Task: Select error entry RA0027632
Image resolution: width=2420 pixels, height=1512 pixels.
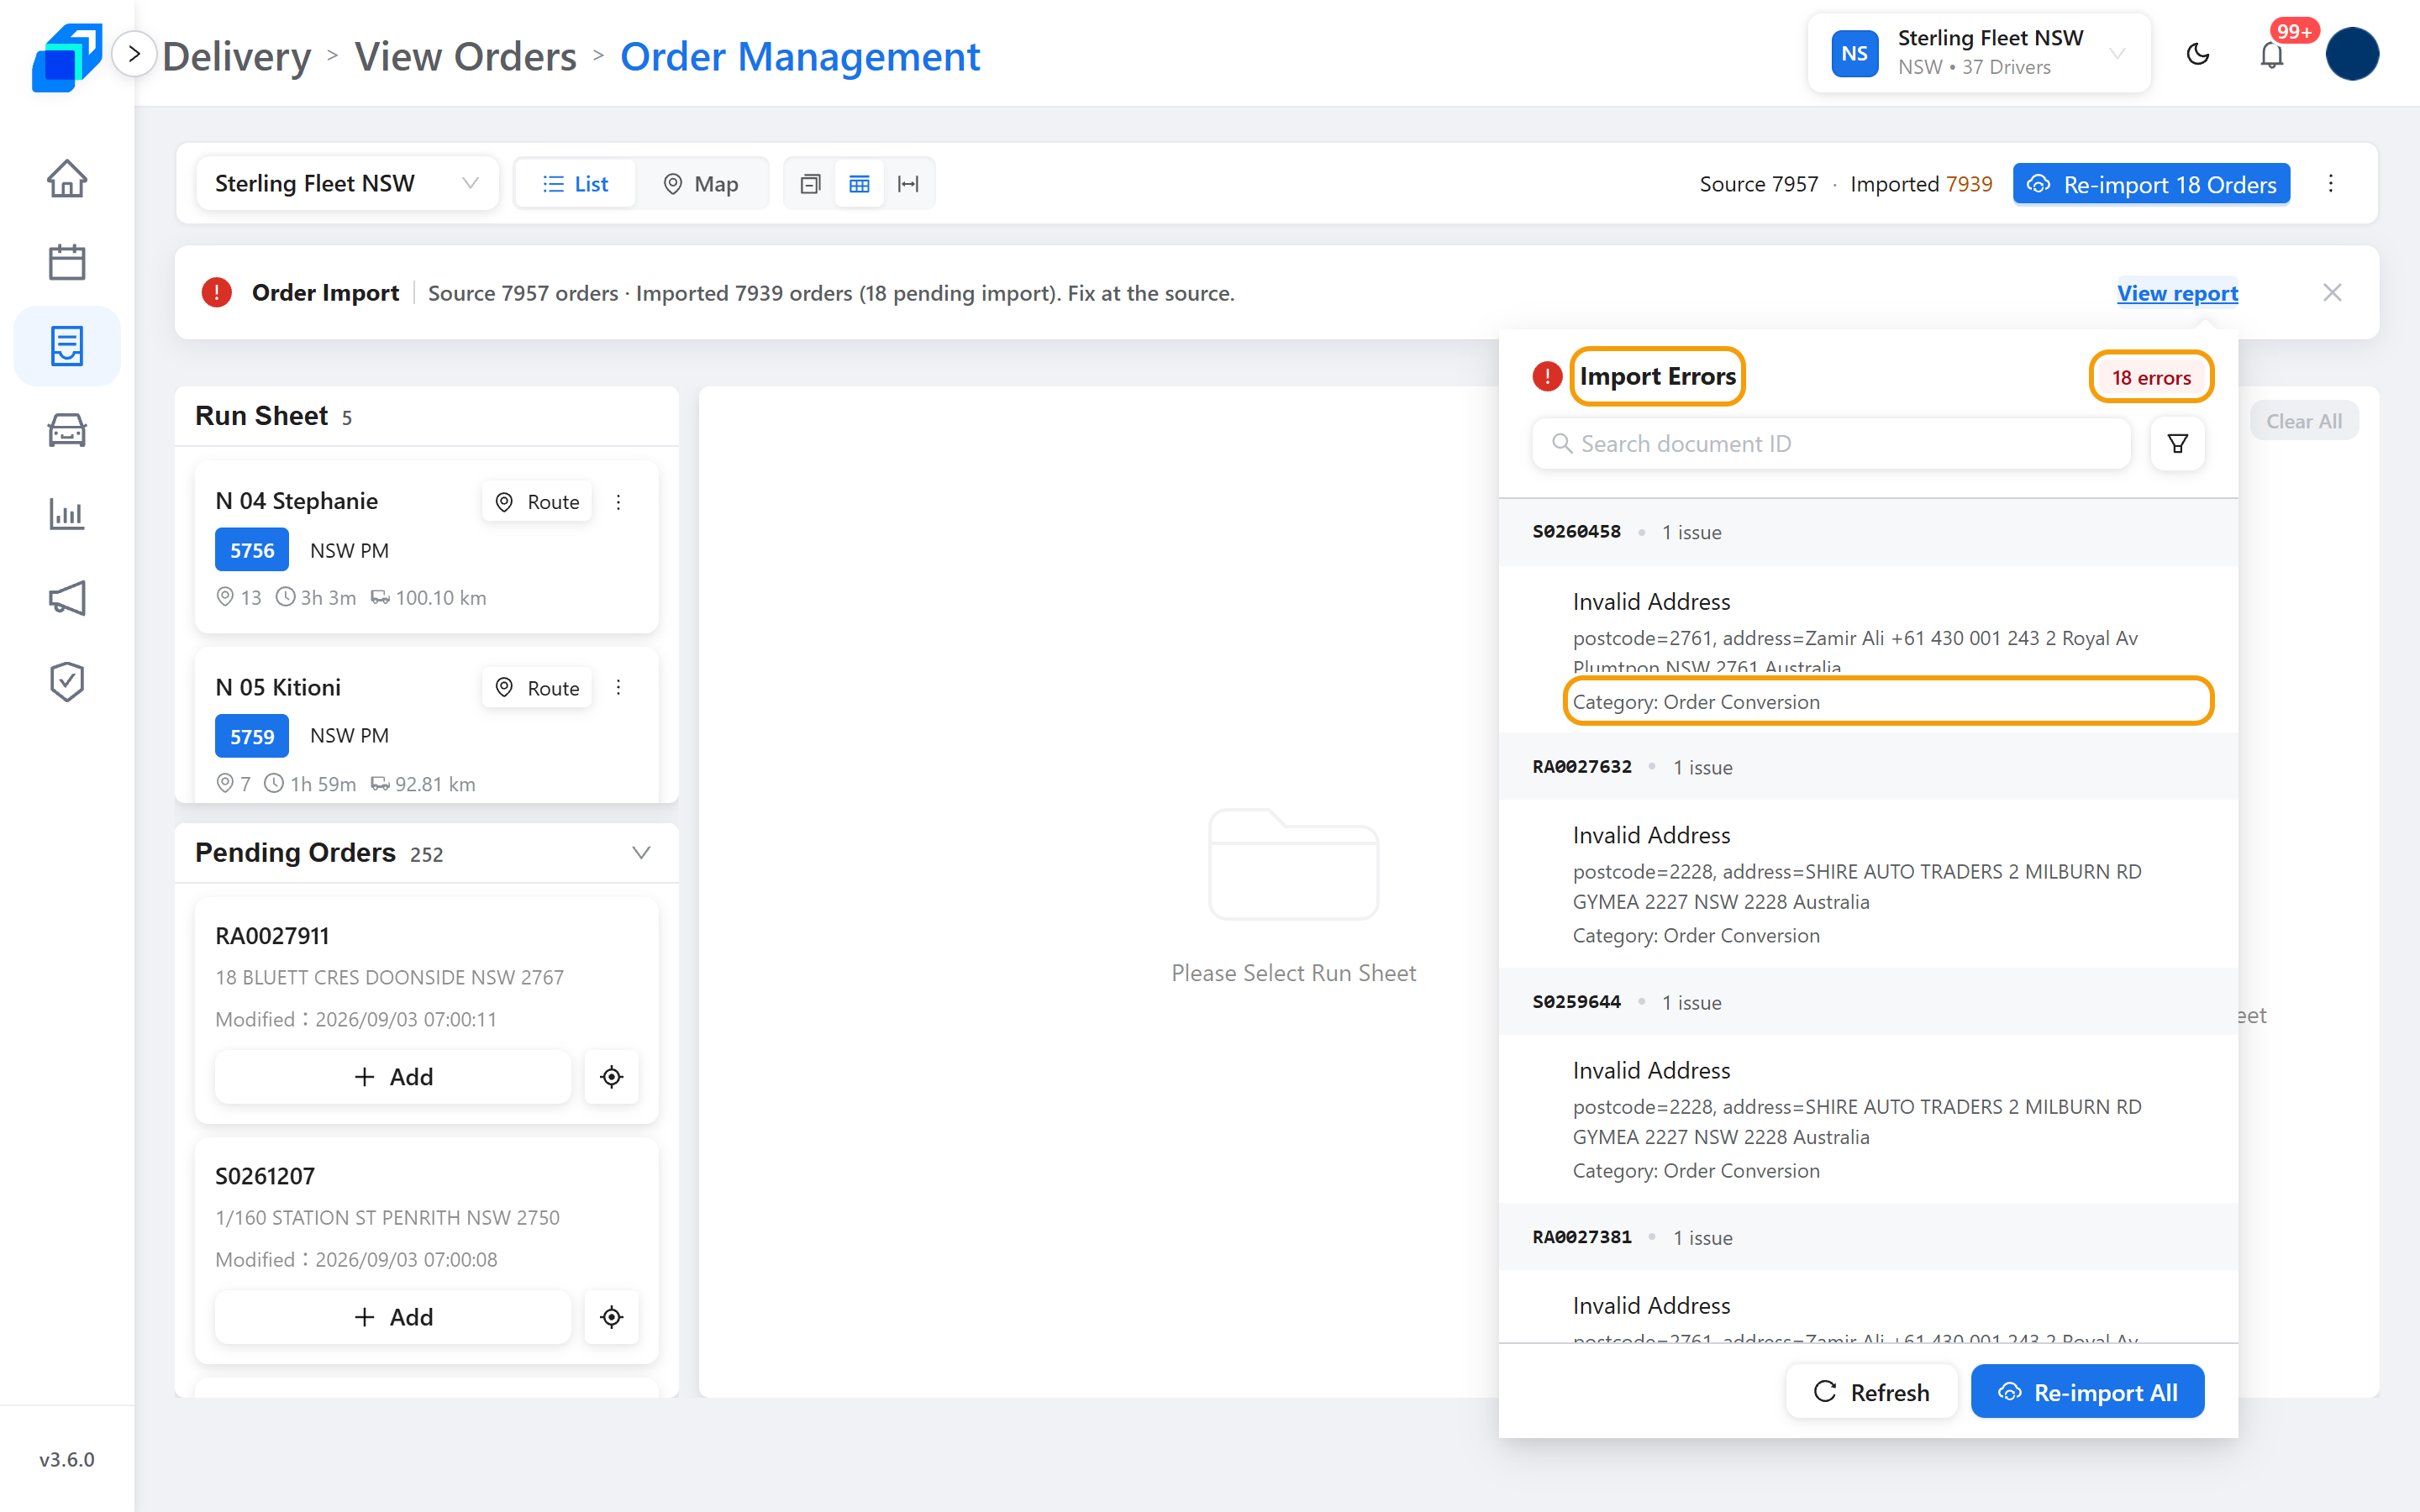Action: (x=1868, y=767)
